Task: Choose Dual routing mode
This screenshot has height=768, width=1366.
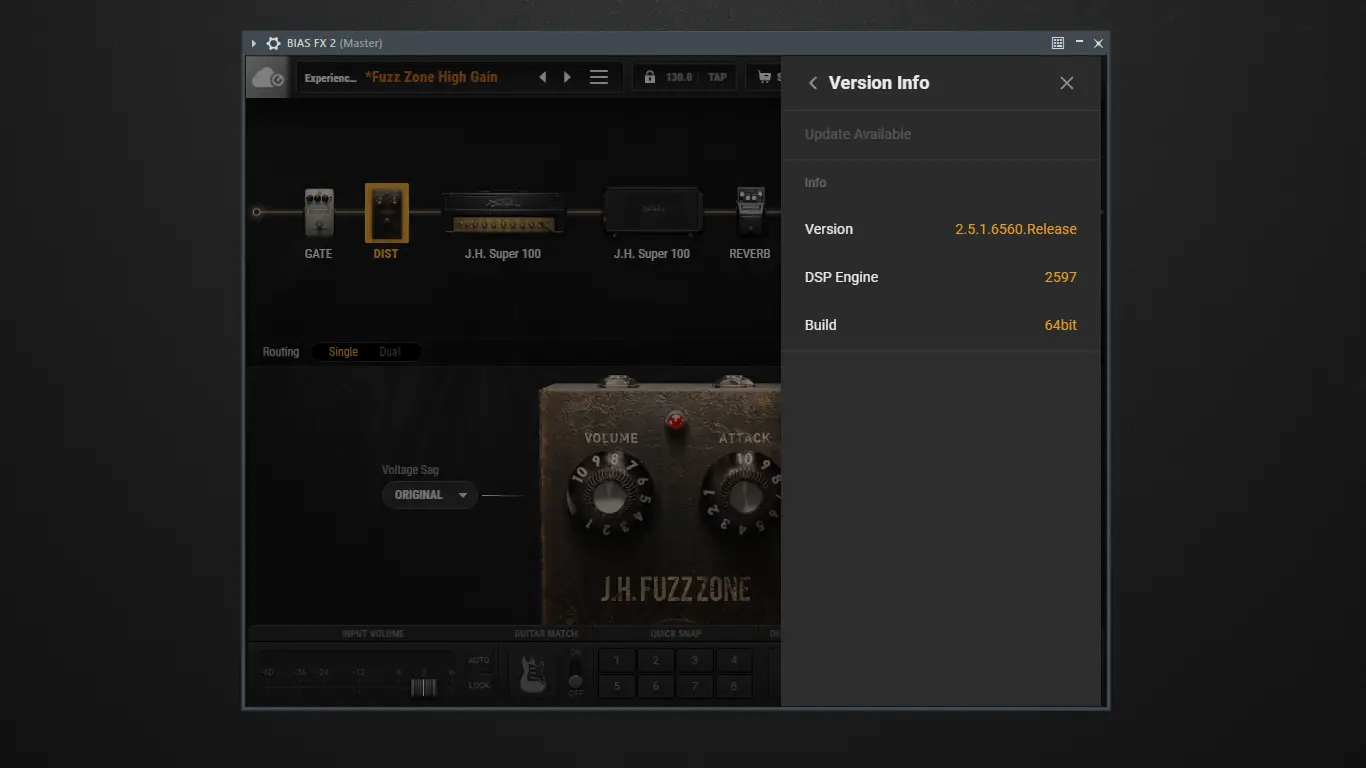Action: tap(390, 352)
